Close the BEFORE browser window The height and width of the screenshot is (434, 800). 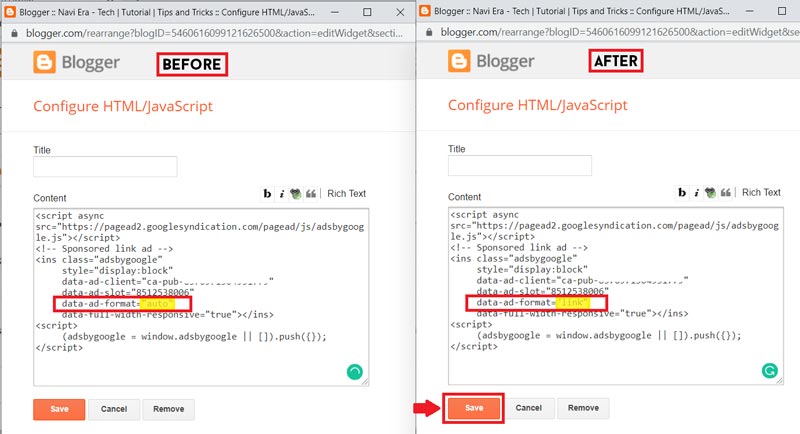[401, 12]
